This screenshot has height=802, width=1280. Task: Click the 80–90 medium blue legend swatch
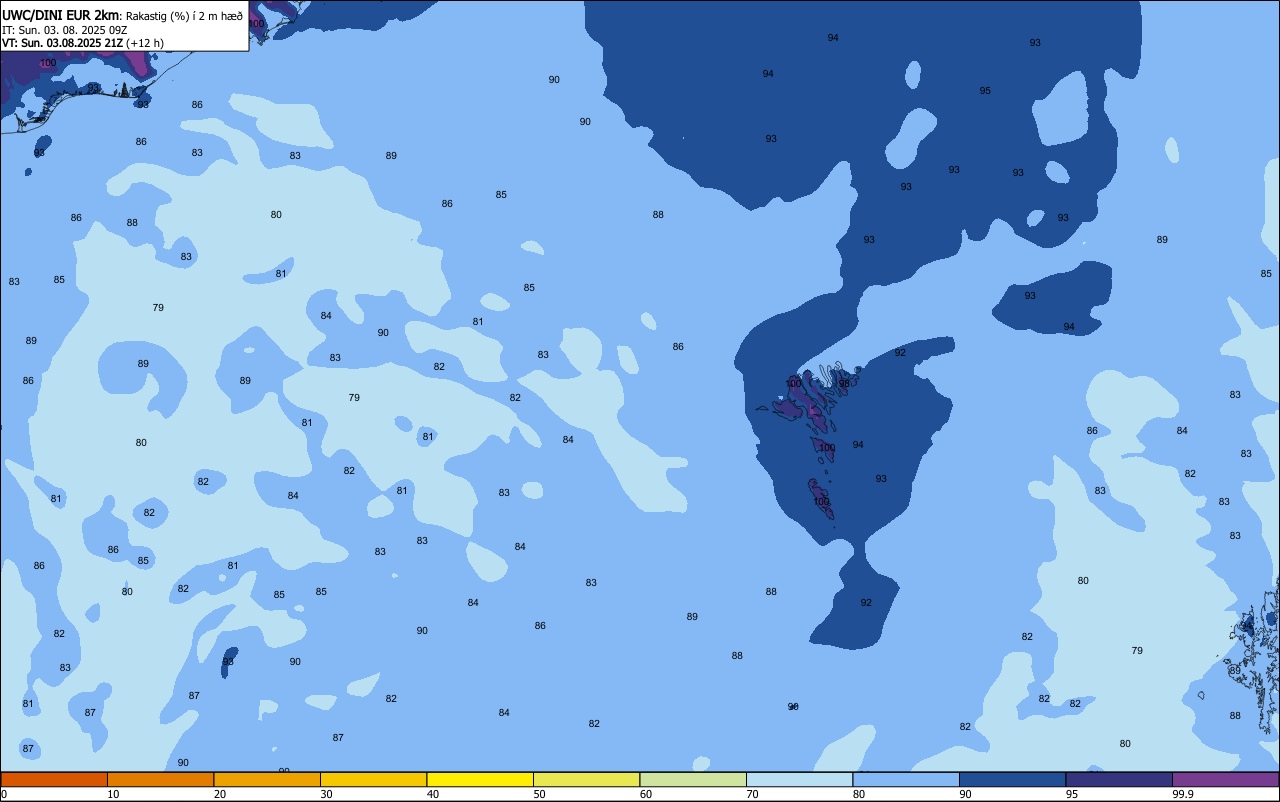coord(906,779)
